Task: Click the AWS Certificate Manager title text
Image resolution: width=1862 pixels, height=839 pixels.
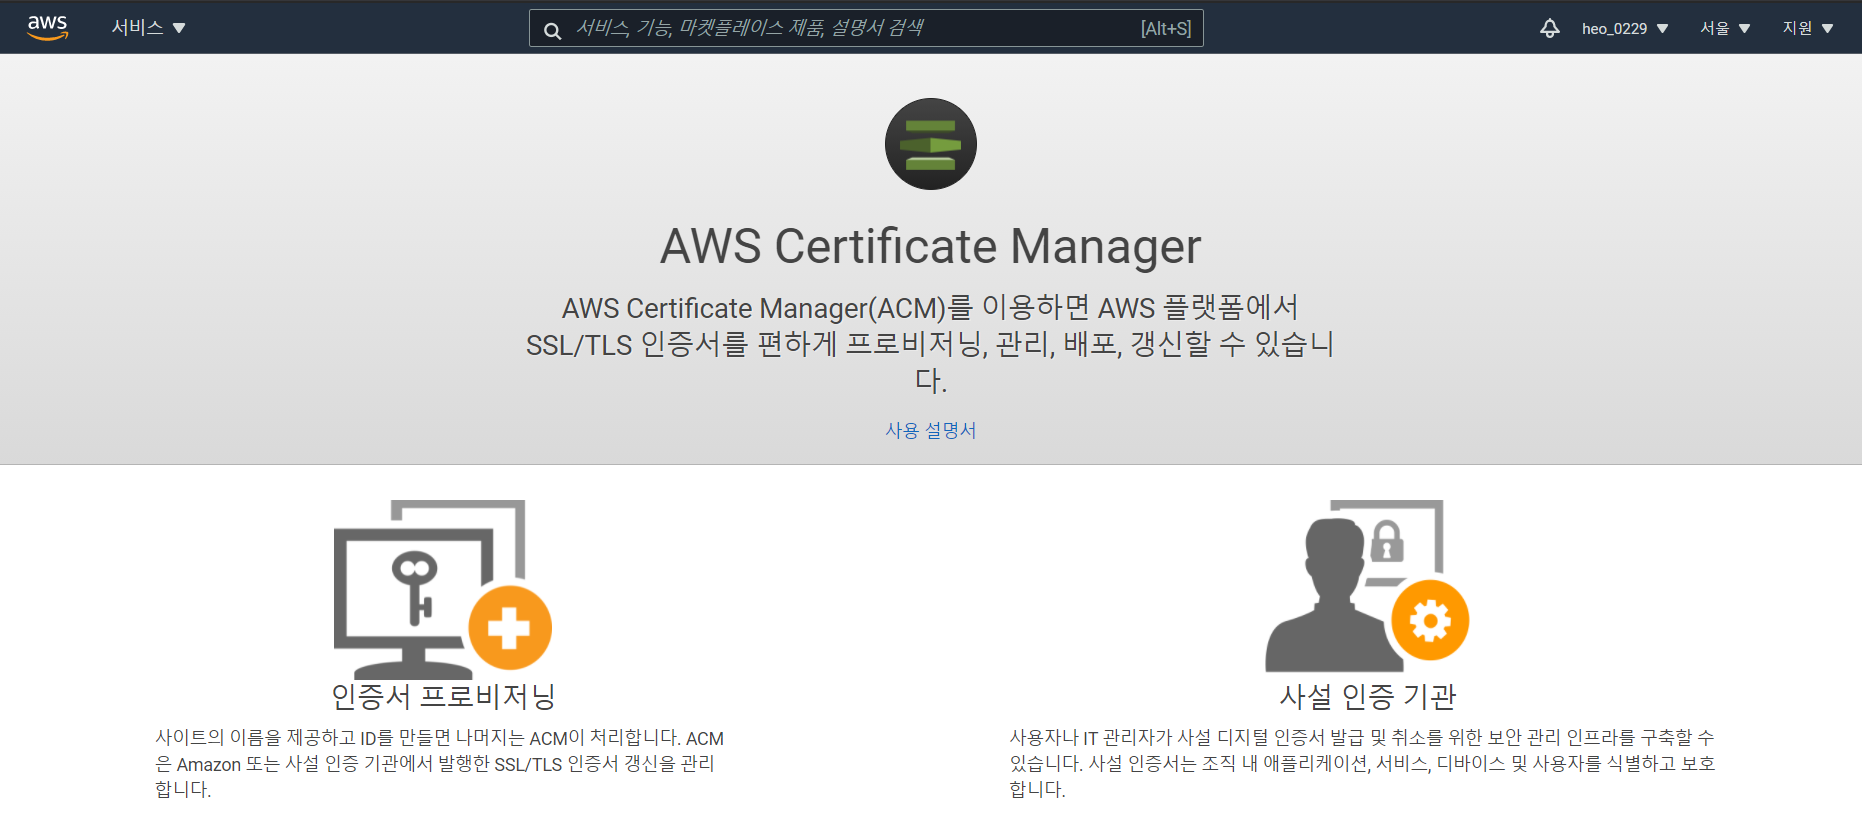Action: 931,246
